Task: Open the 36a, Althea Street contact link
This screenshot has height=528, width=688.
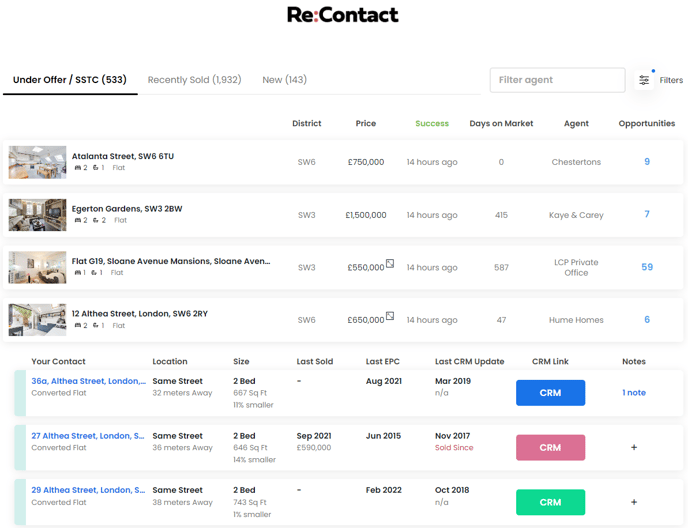Action: 88,381
